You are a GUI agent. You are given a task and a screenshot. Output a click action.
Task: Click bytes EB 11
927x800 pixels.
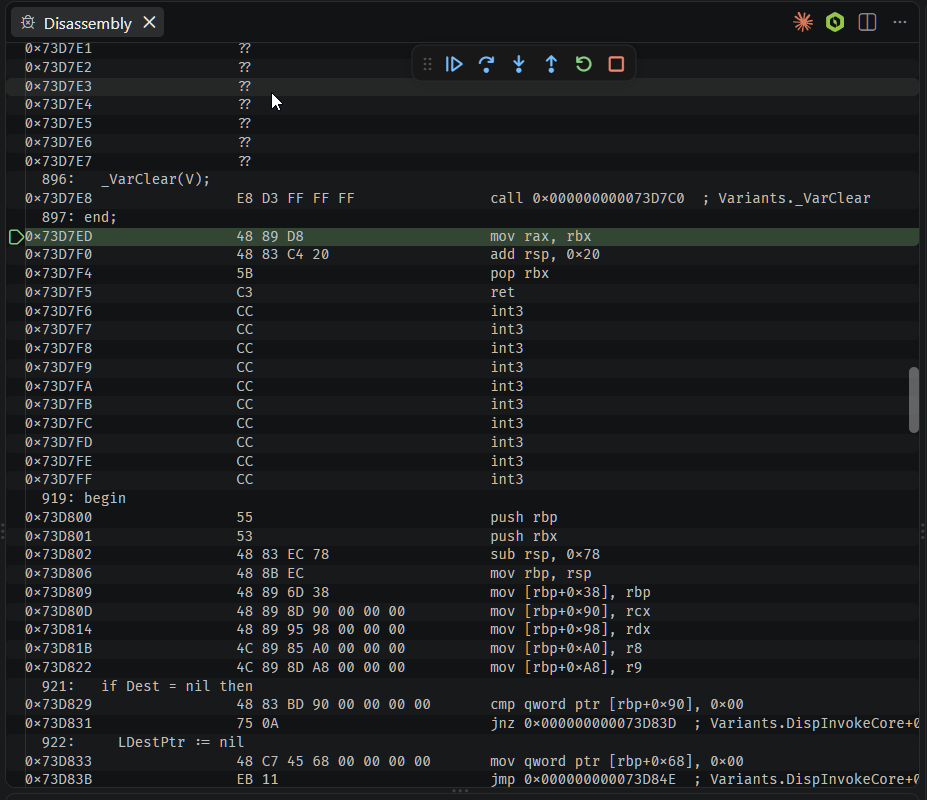click(257, 780)
